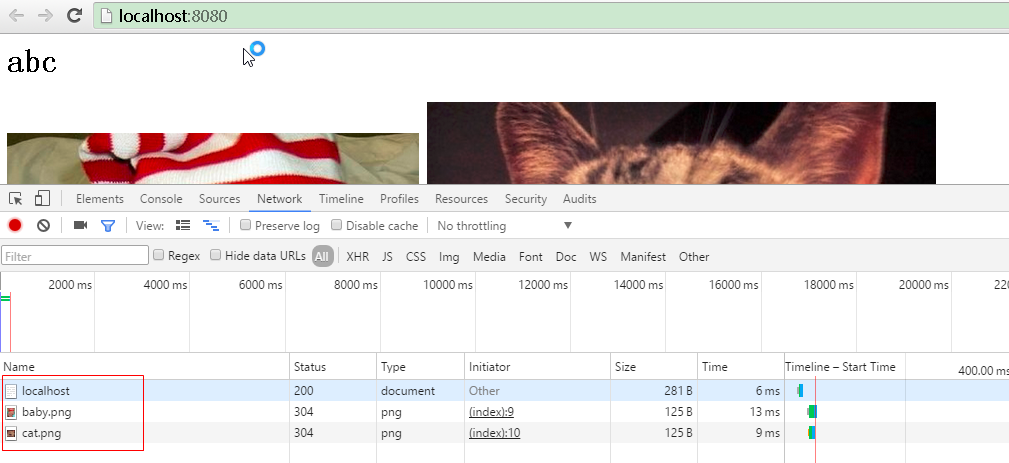Sort by the Name column header
This screenshot has height=463, width=1009.
(x=145, y=367)
